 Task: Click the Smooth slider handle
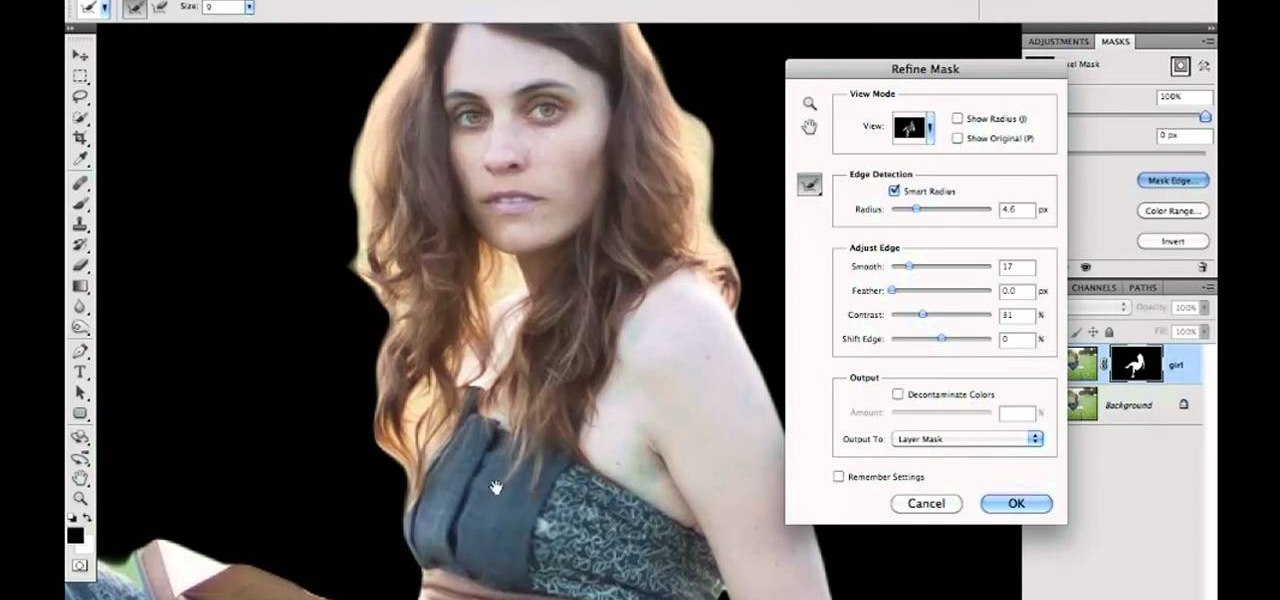pos(909,266)
